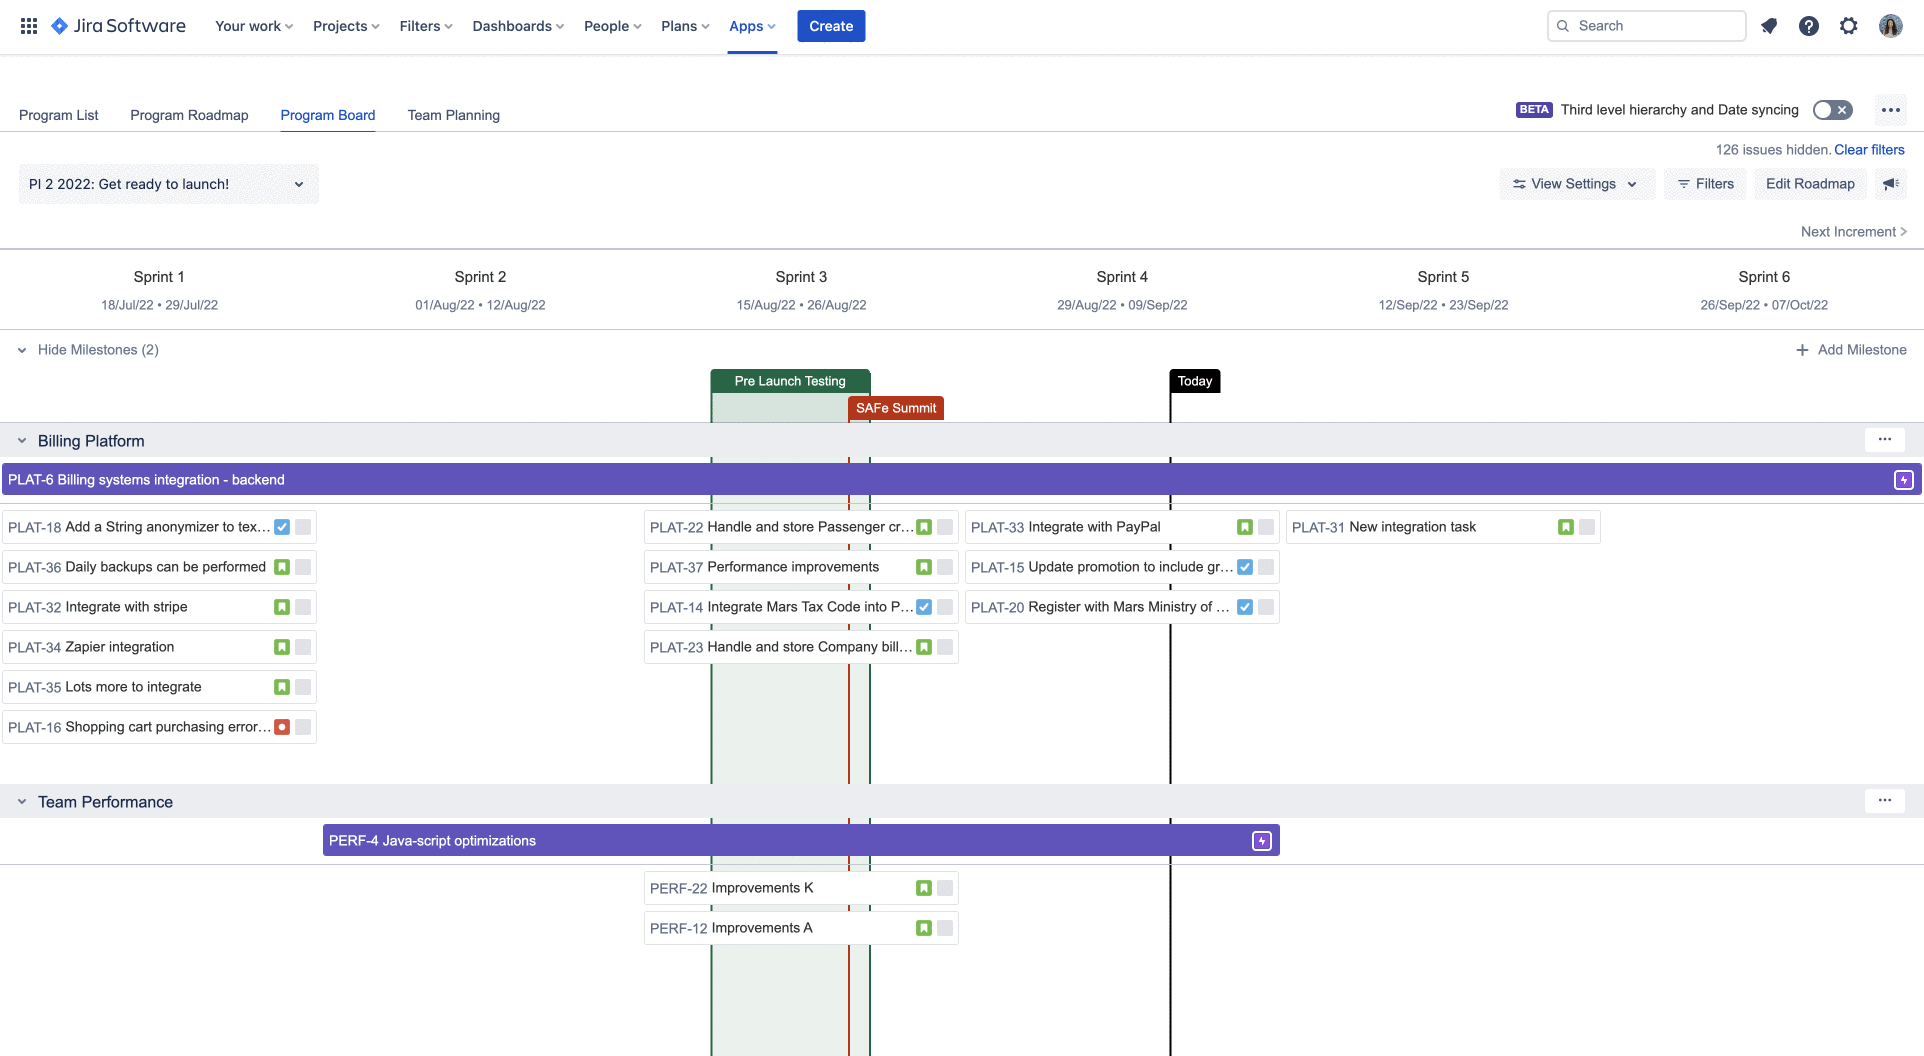
Task: Open the settings gear icon
Action: [x=1849, y=26]
